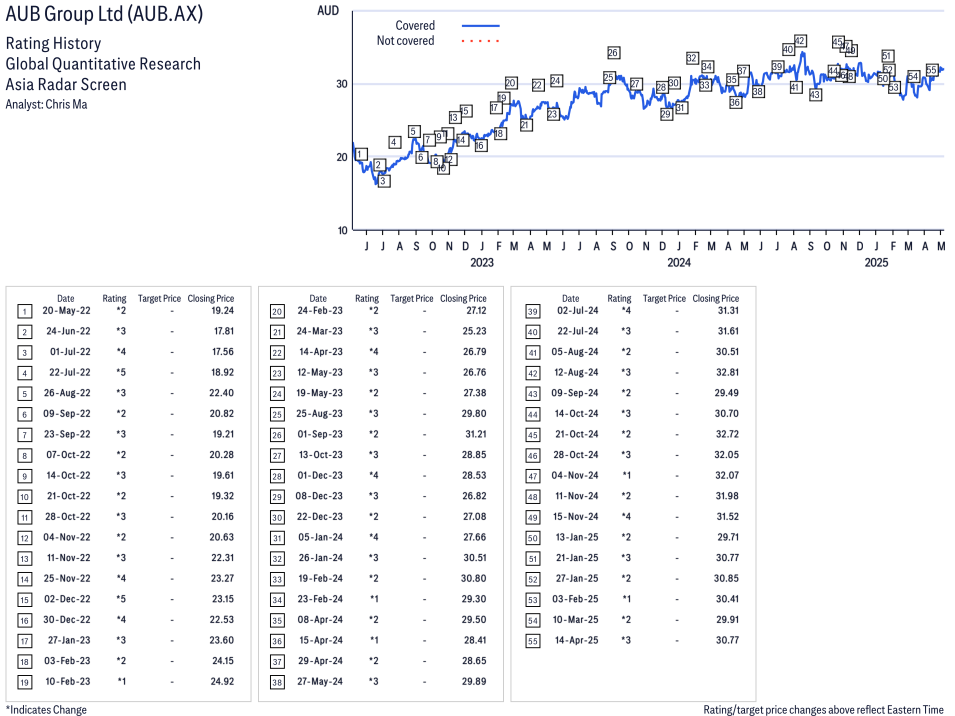
Task: Click the date cell '22-Jul-22'
Action: pyautogui.click(x=69, y=373)
